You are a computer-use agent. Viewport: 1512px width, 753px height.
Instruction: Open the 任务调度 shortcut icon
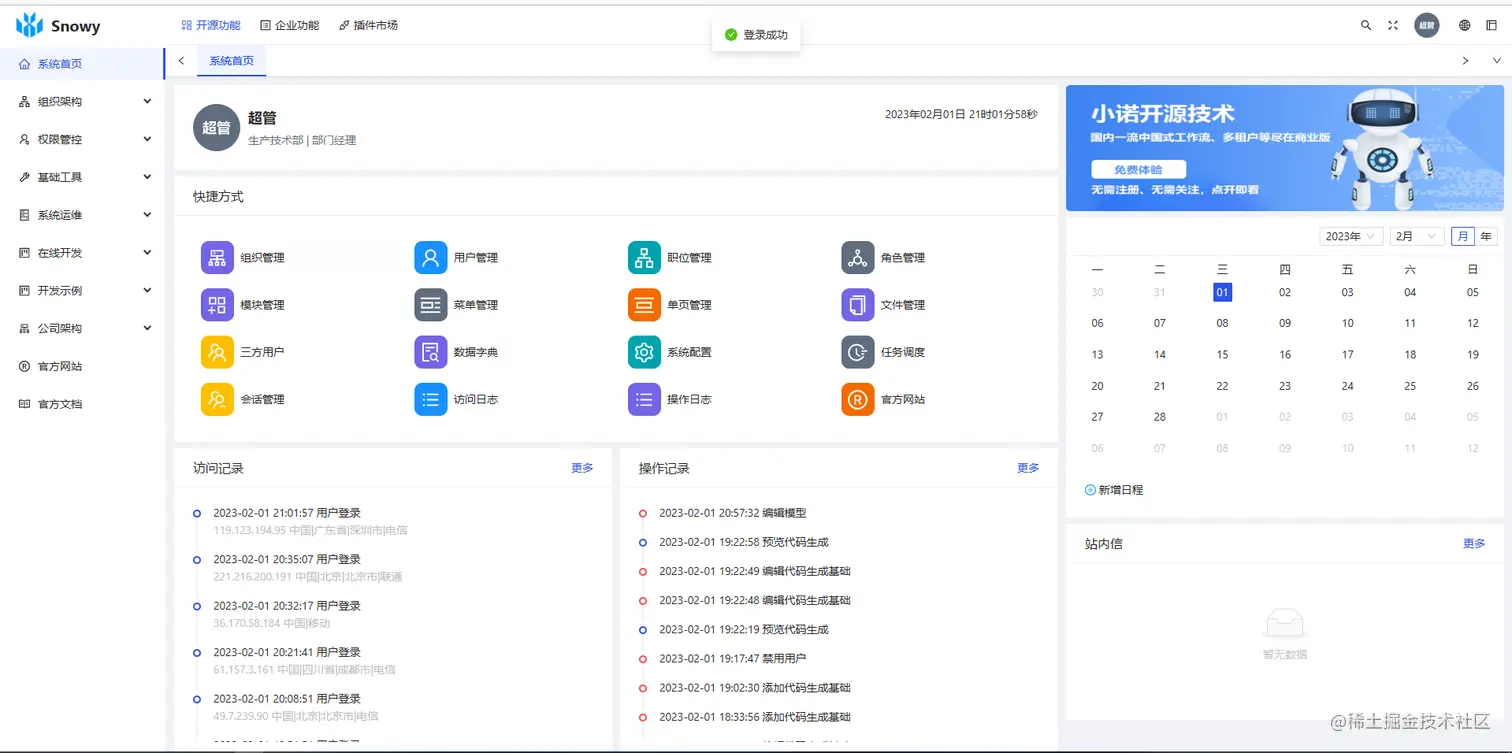[x=857, y=352]
